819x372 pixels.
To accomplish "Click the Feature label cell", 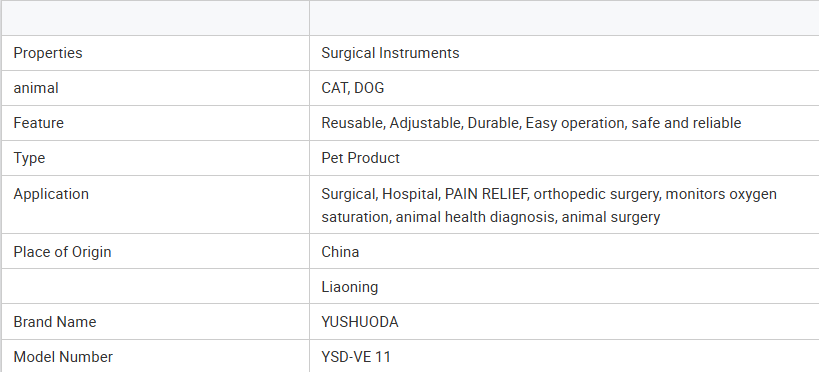I will tap(155, 123).
